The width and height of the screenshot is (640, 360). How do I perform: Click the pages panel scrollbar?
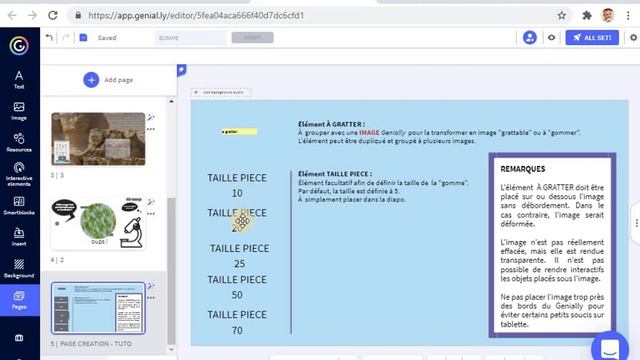pos(171,271)
